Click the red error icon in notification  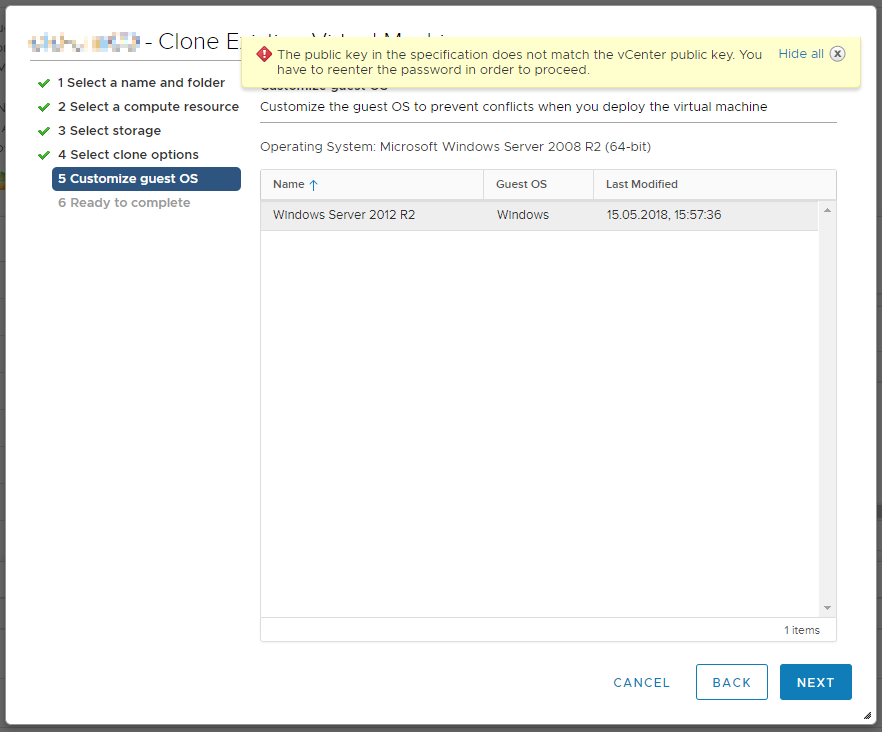(264, 55)
